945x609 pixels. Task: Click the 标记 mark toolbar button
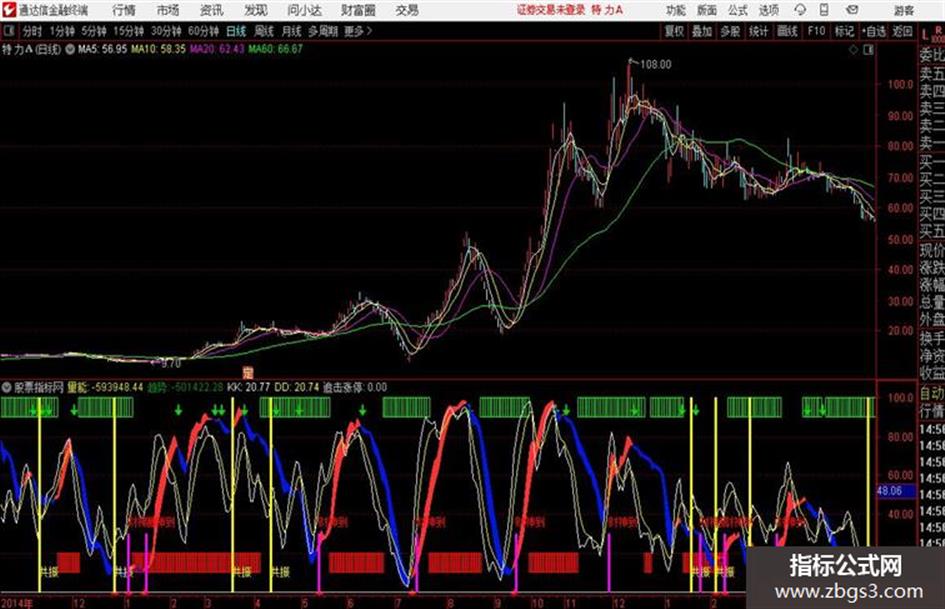pos(844,31)
